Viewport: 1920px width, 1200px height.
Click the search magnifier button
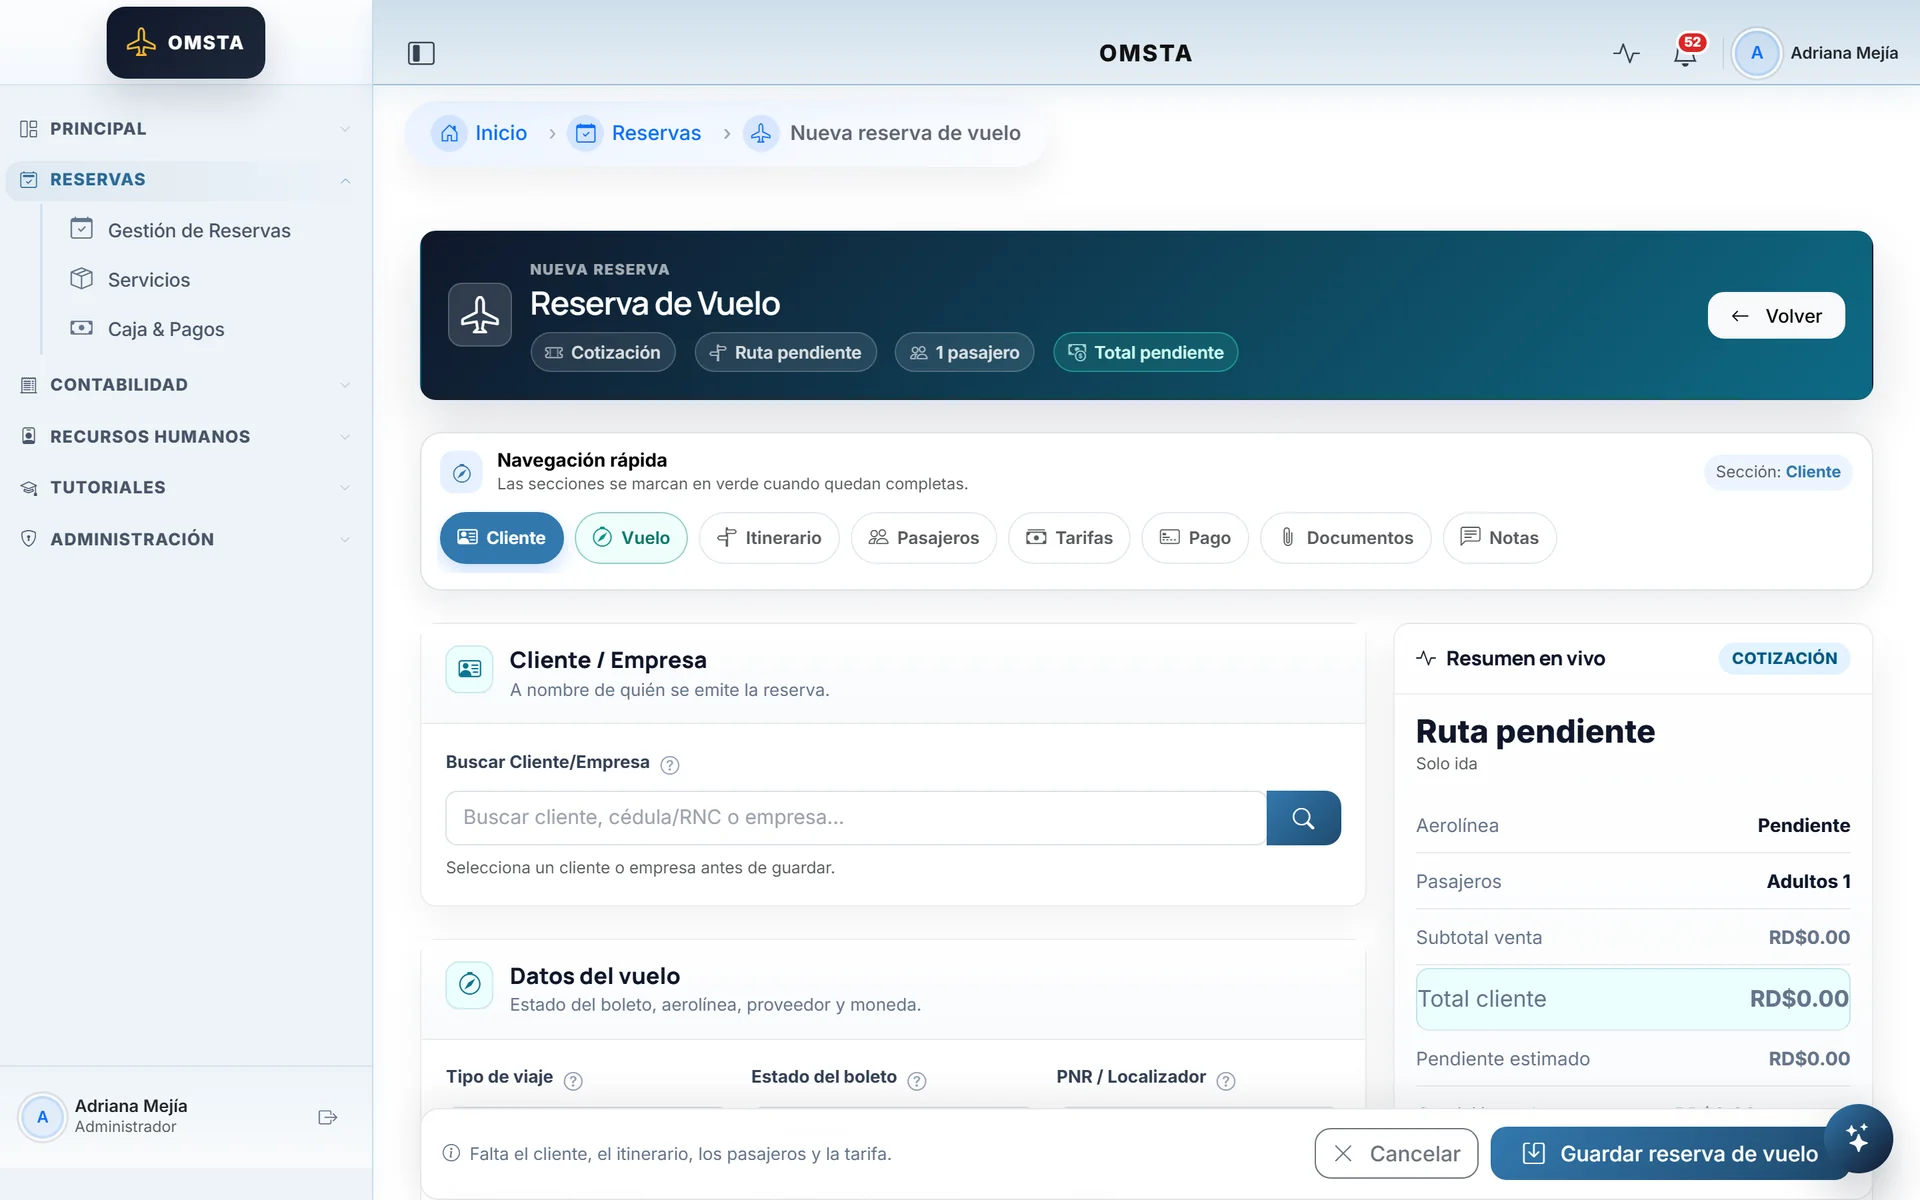(1303, 818)
